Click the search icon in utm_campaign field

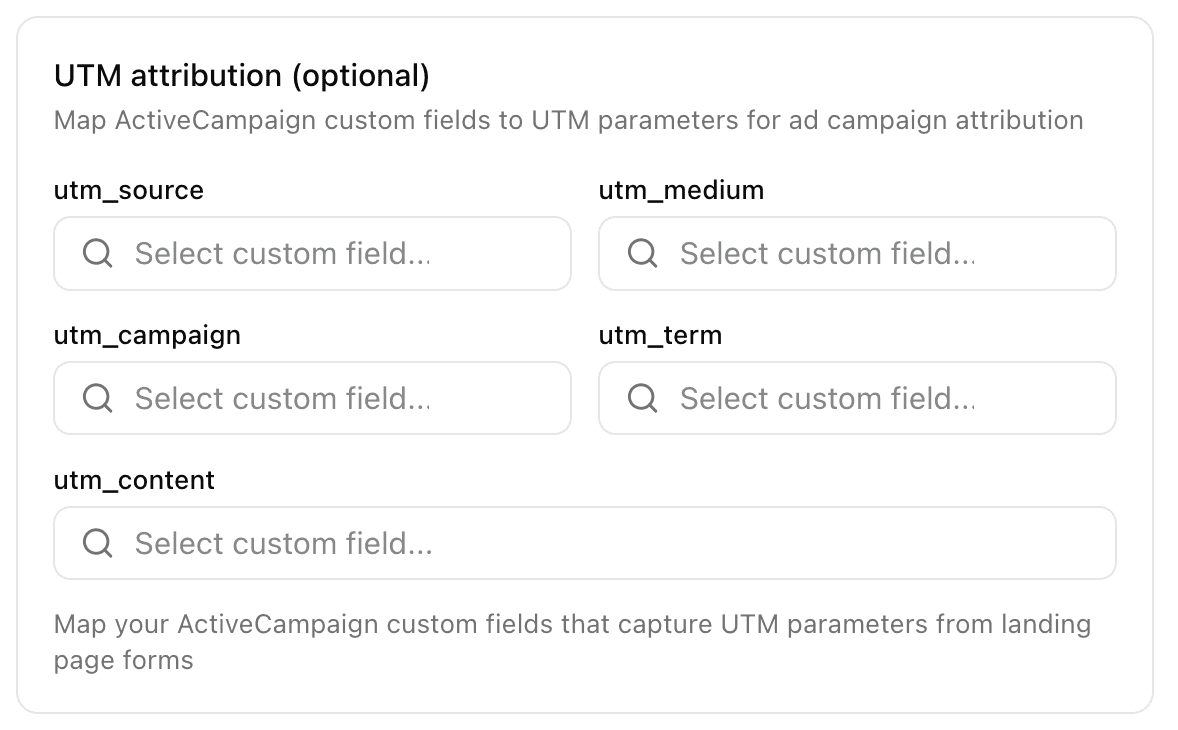[x=97, y=399]
